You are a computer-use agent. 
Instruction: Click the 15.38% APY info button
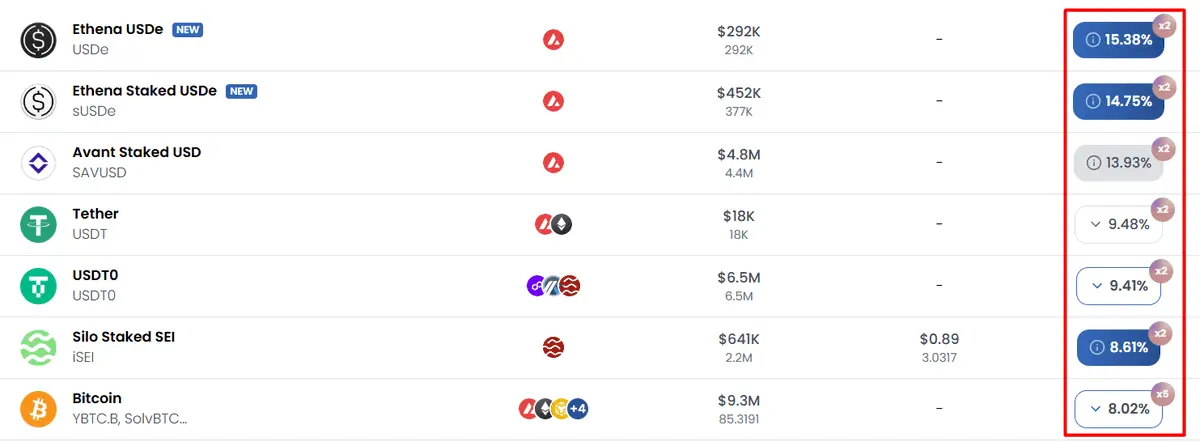[1119, 40]
